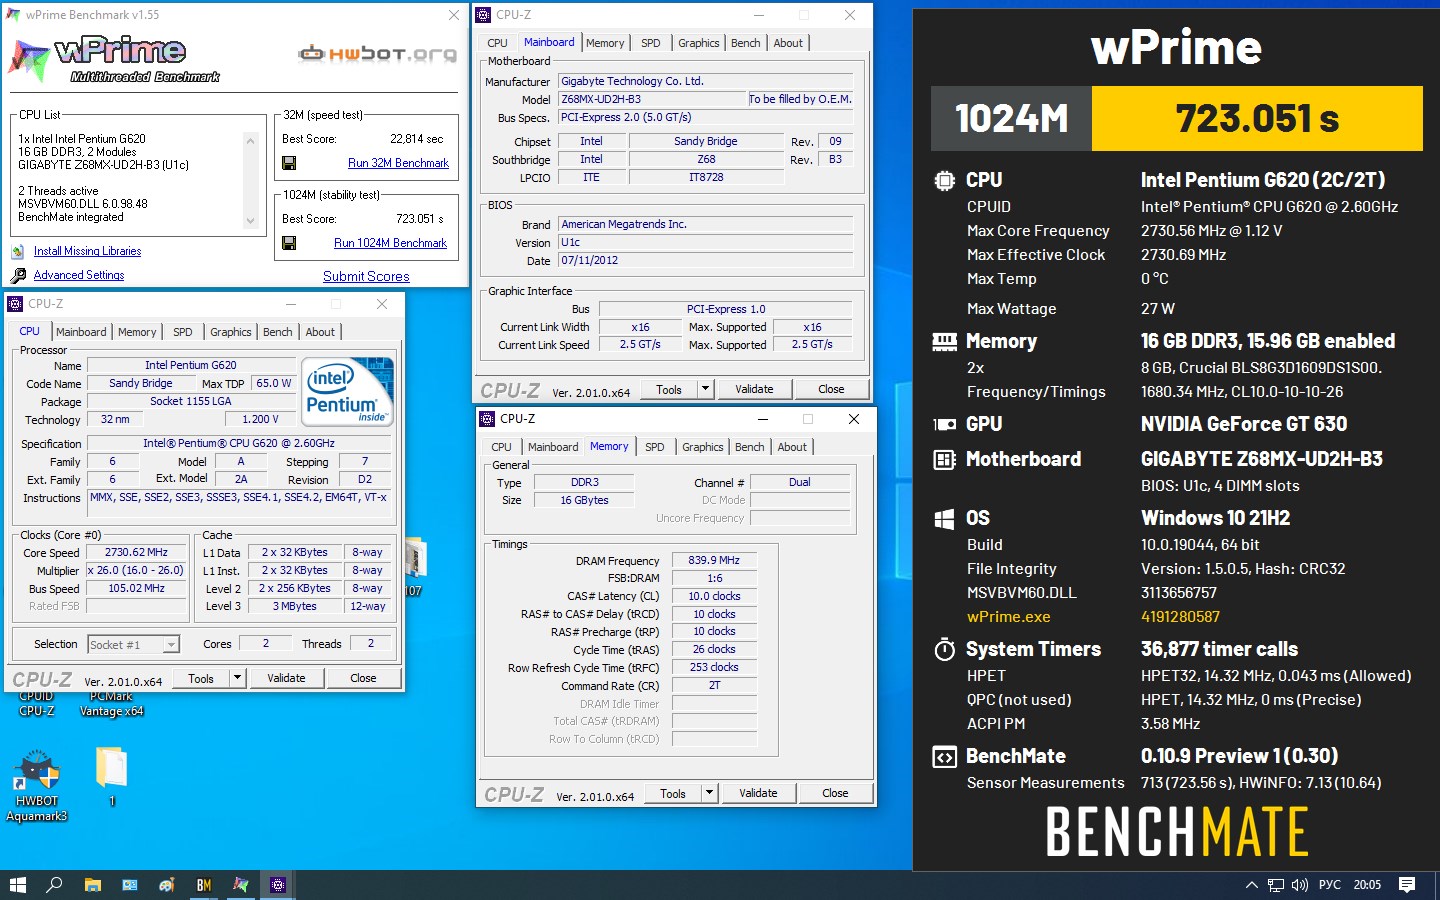Click Tools button in CPU-Z Mainboard window
This screenshot has width=1440, height=900.
point(669,390)
